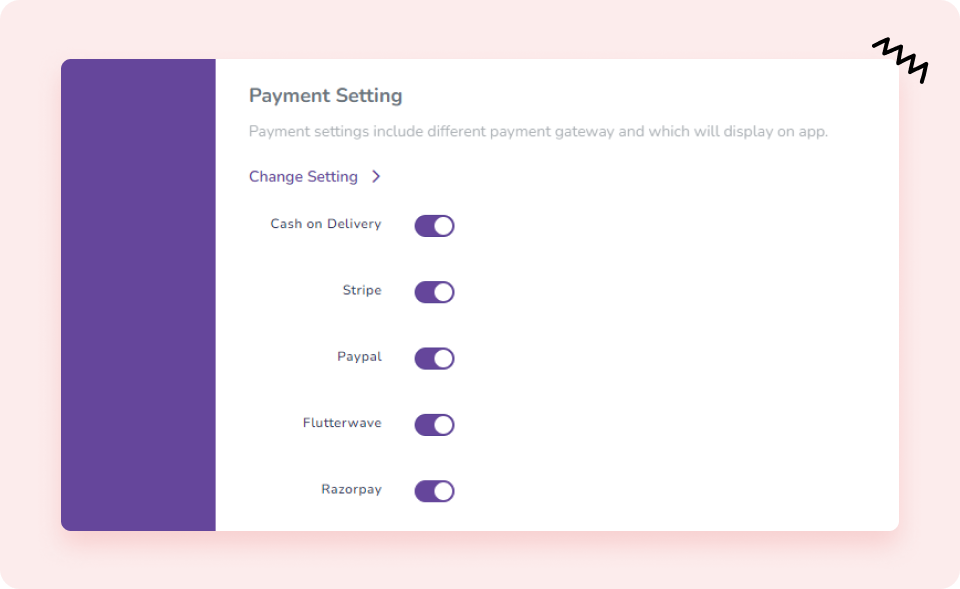The width and height of the screenshot is (960, 589).
Task: Open the Change Setting link
Action: tap(303, 177)
